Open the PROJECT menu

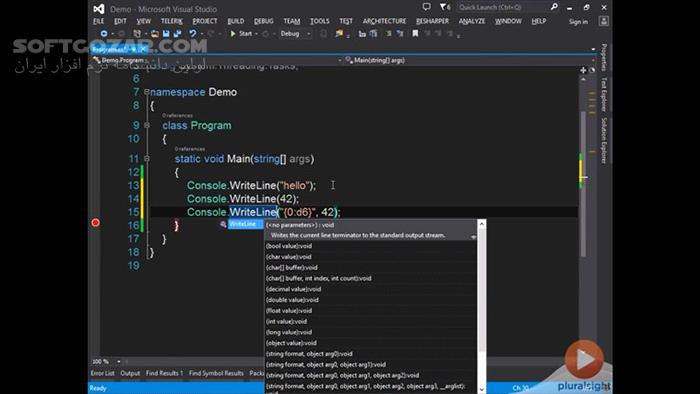coord(205,21)
